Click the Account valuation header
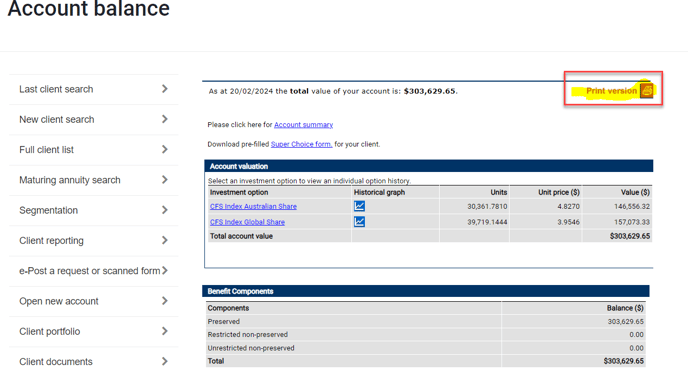This screenshot has height=371, width=688. click(429, 166)
